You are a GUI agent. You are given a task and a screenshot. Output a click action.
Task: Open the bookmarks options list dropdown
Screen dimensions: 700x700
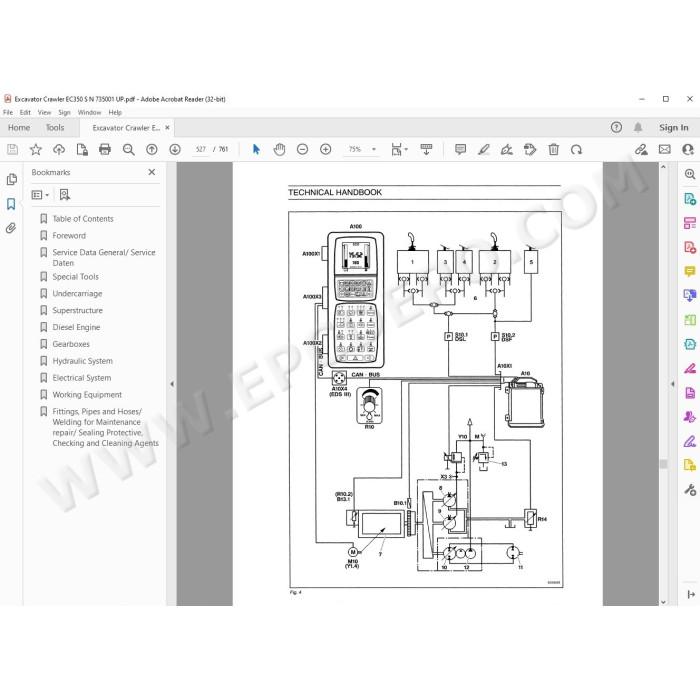(x=40, y=195)
